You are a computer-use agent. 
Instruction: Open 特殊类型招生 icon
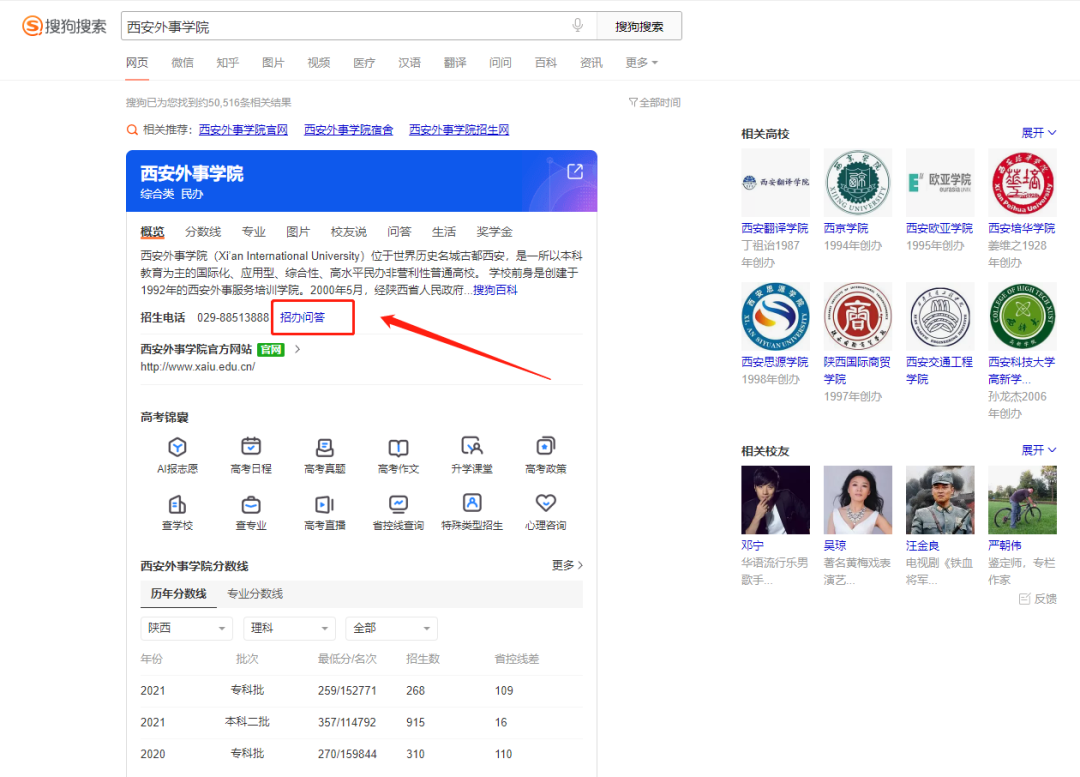pyautogui.click(x=472, y=504)
